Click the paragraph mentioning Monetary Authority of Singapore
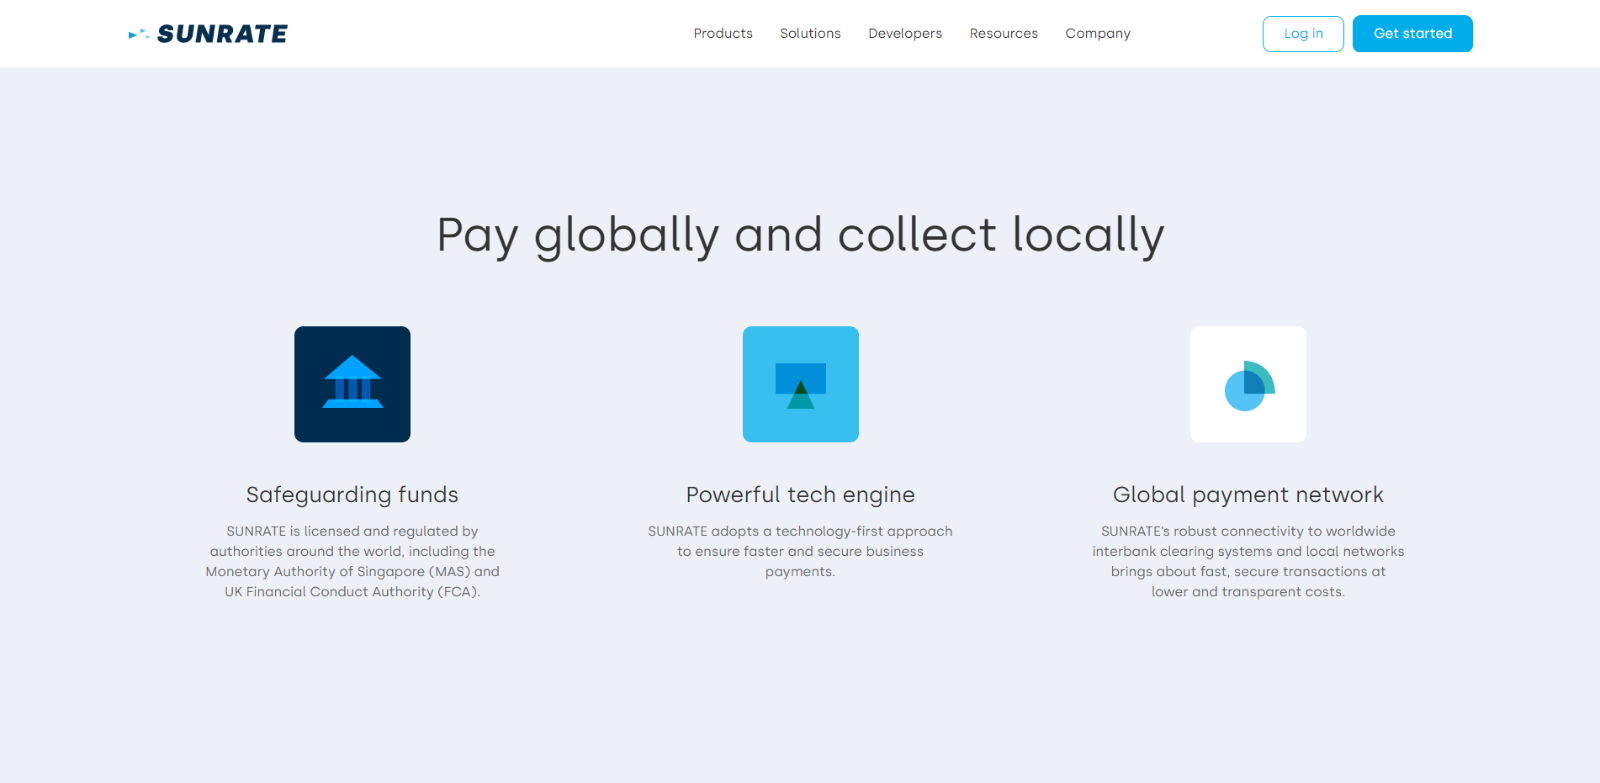Image resolution: width=1600 pixels, height=783 pixels. (x=352, y=562)
